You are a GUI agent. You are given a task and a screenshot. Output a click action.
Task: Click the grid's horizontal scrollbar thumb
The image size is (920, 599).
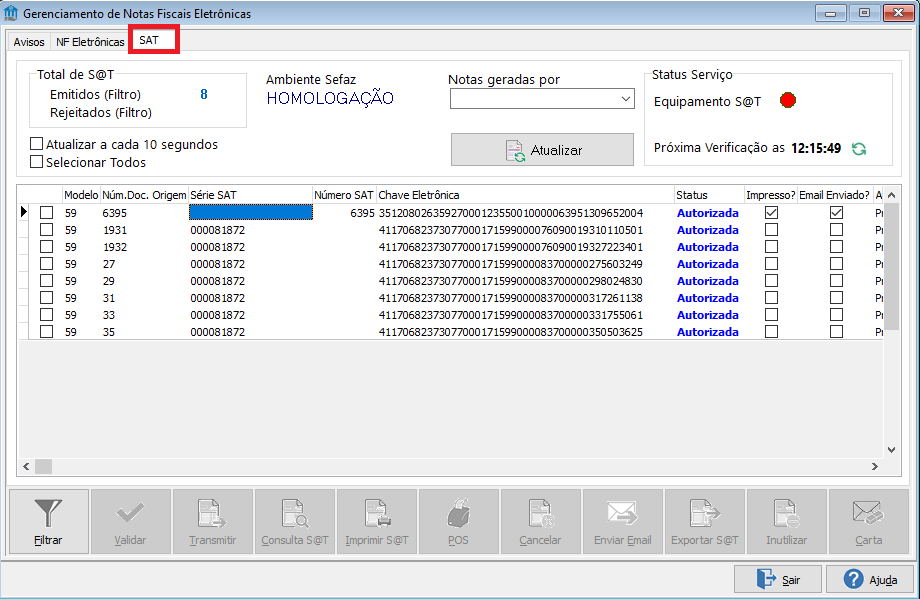click(43, 466)
